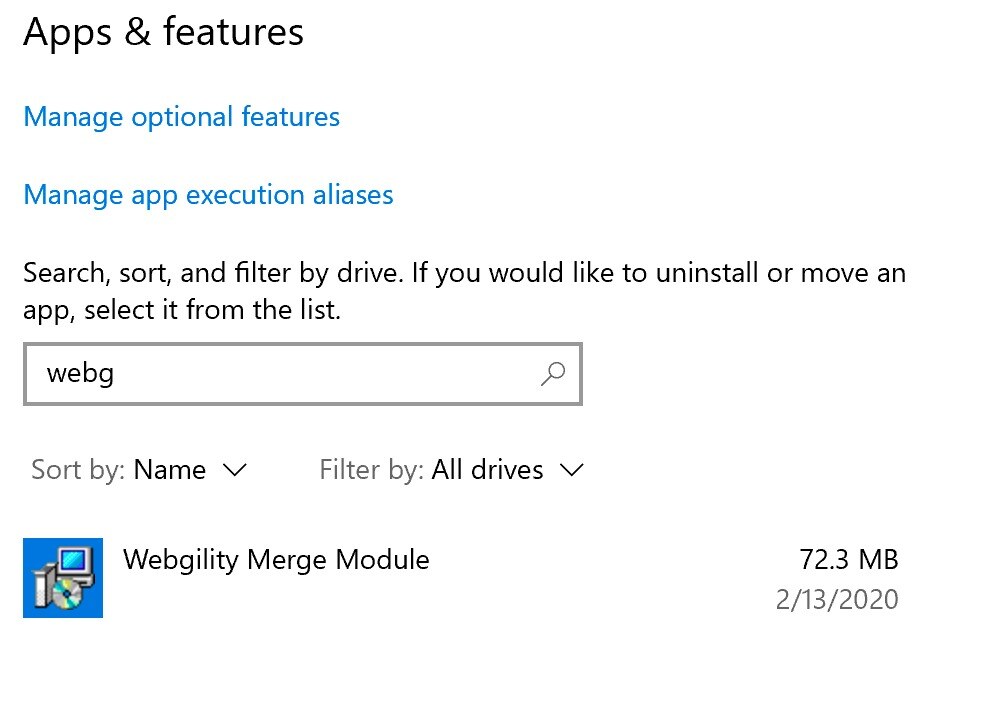The height and width of the screenshot is (705, 999).
Task: Click the Apps & features heading
Action: point(163,32)
